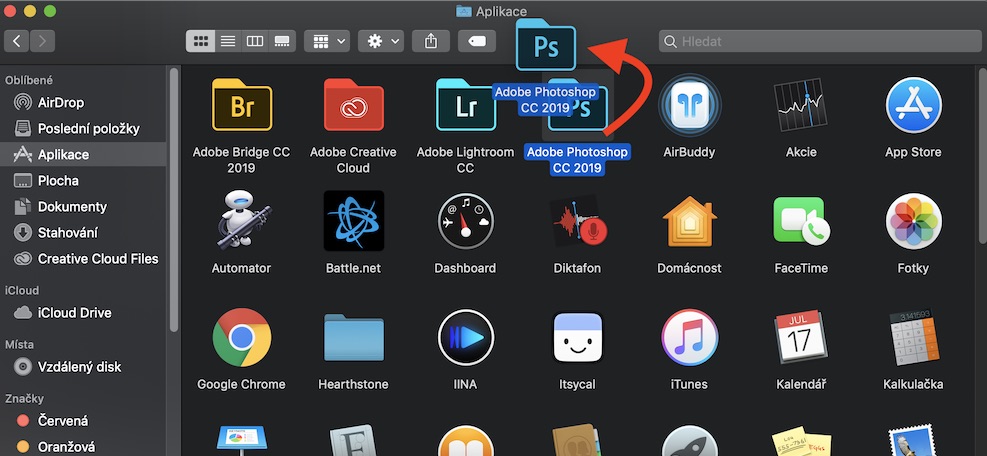Viewport: 987px width, 456px height.
Task: Open the Hearthstone folder
Action: click(353, 338)
